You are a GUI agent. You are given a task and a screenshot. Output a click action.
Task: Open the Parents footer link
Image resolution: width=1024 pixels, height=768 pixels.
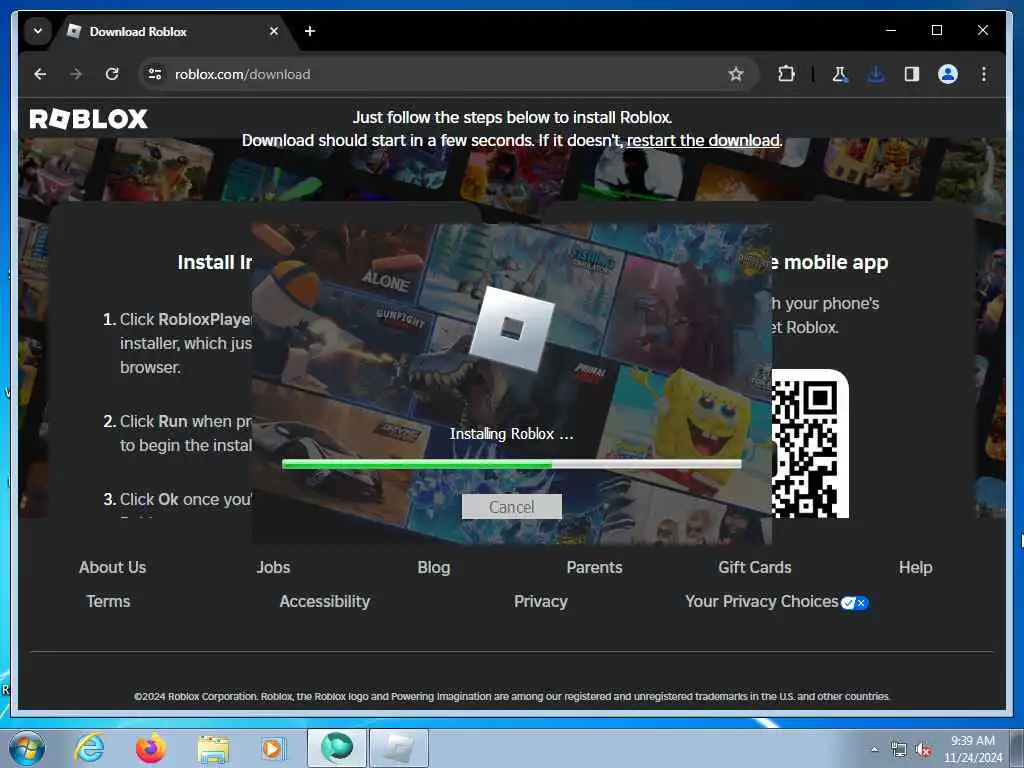click(x=594, y=568)
